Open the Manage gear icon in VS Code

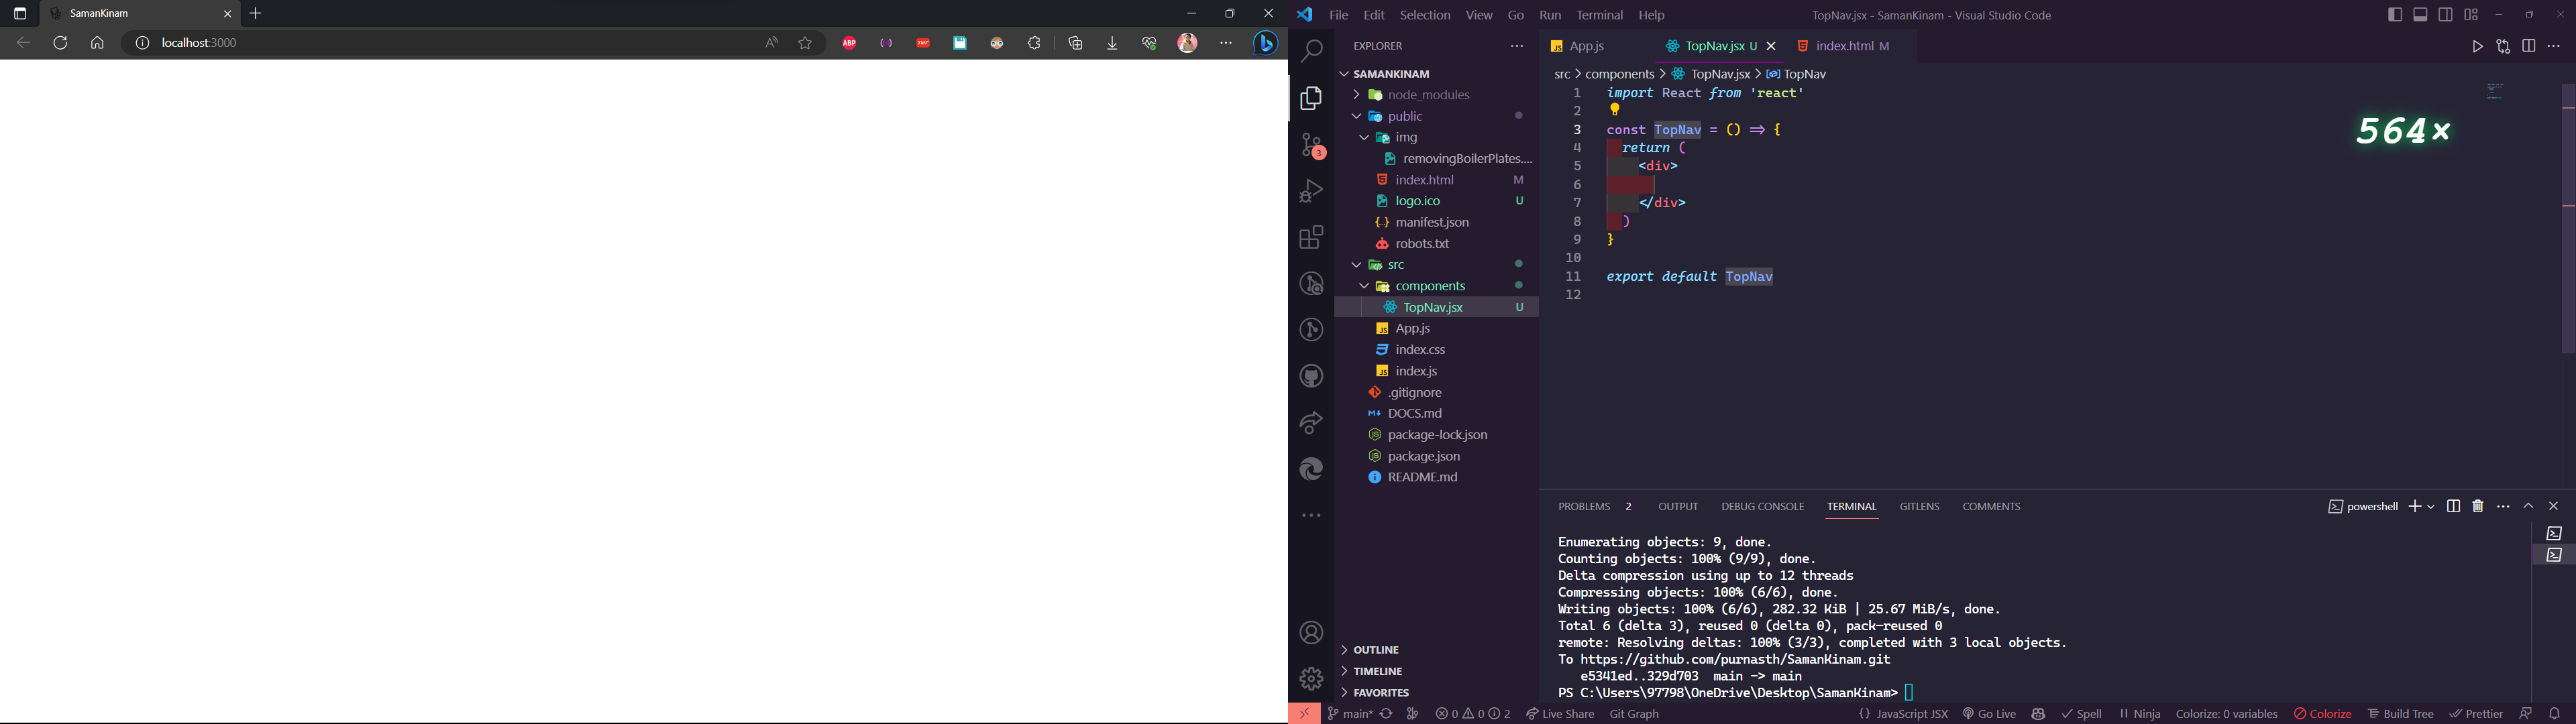pos(1312,679)
